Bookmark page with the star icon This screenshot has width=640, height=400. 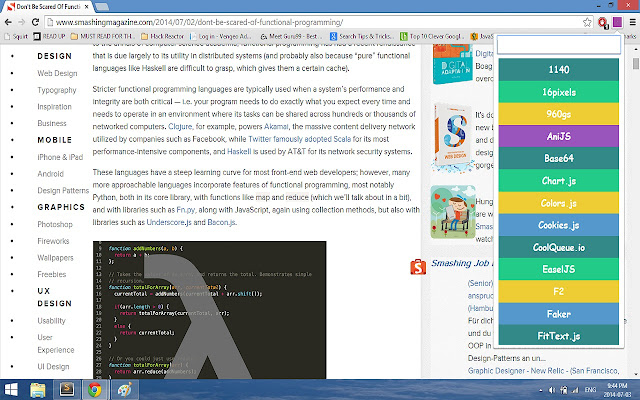tap(587, 22)
